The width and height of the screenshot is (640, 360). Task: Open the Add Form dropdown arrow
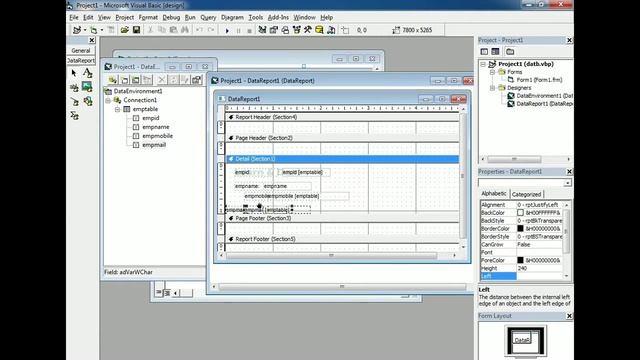[102, 30]
